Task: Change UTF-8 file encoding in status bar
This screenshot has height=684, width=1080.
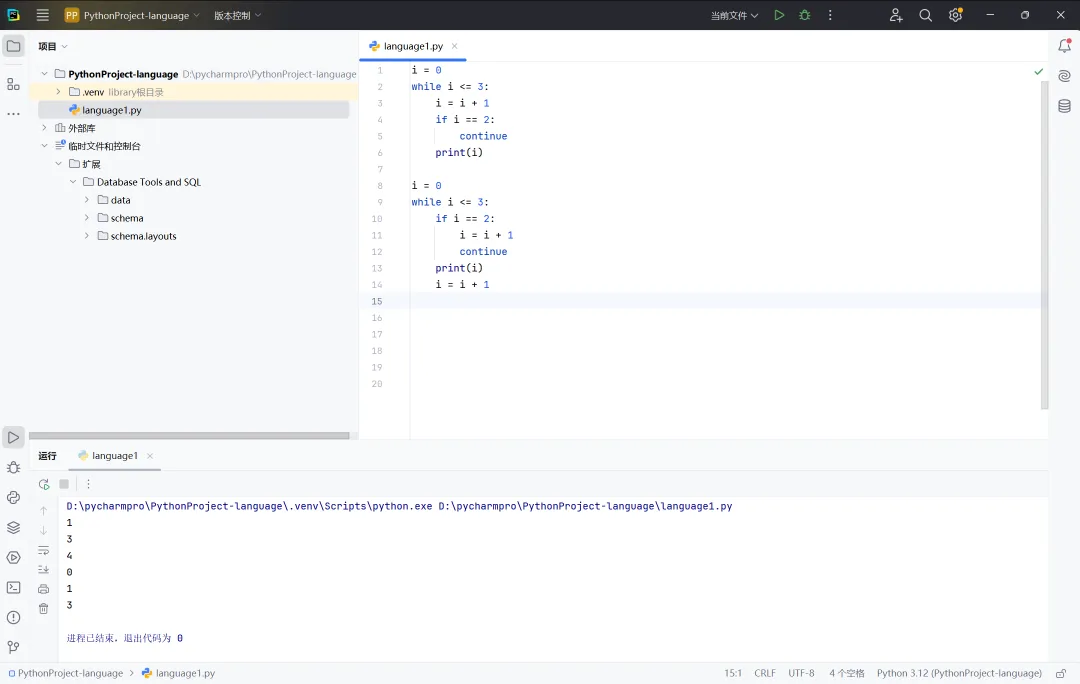Action: (x=801, y=673)
